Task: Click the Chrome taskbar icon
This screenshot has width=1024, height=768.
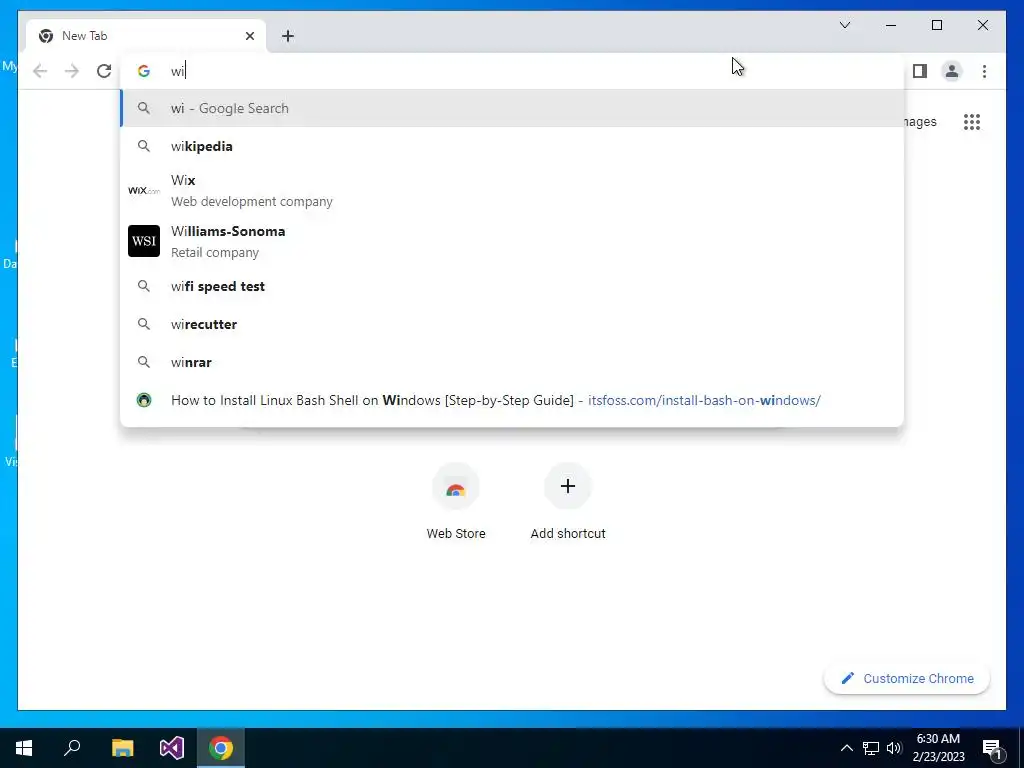Action: (x=221, y=748)
